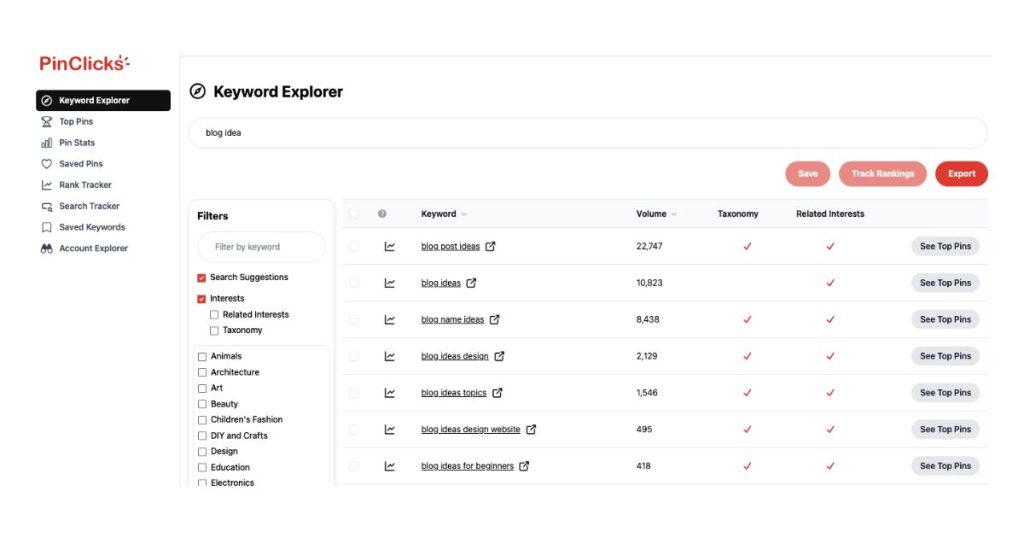Click the help question mark icon in table header

[x=382, y=214]
